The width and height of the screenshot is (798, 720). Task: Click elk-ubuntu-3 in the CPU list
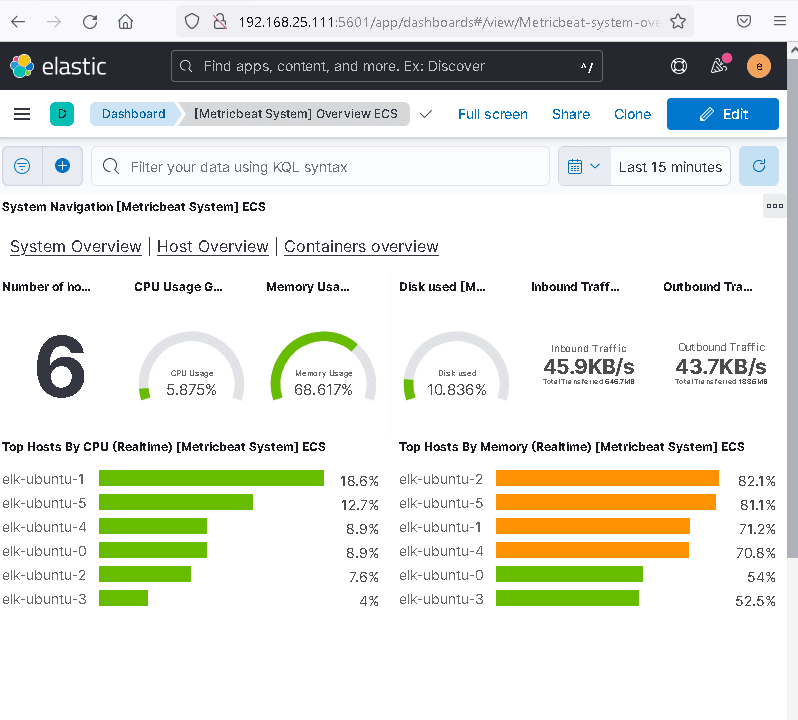[x=44, y=599]
